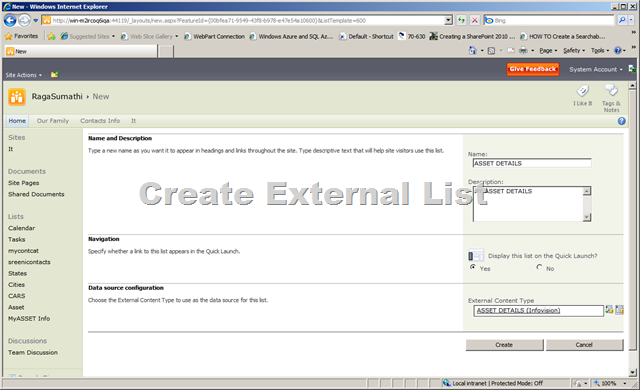
Task: Open the MyASSET Info list link
Action: tap(29, 319)
